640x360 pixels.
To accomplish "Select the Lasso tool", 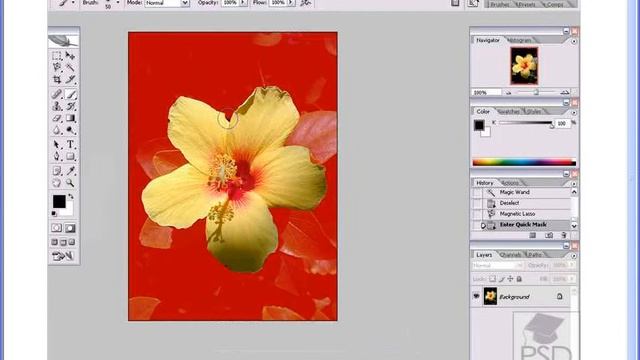I will click(x=57, y=67).
